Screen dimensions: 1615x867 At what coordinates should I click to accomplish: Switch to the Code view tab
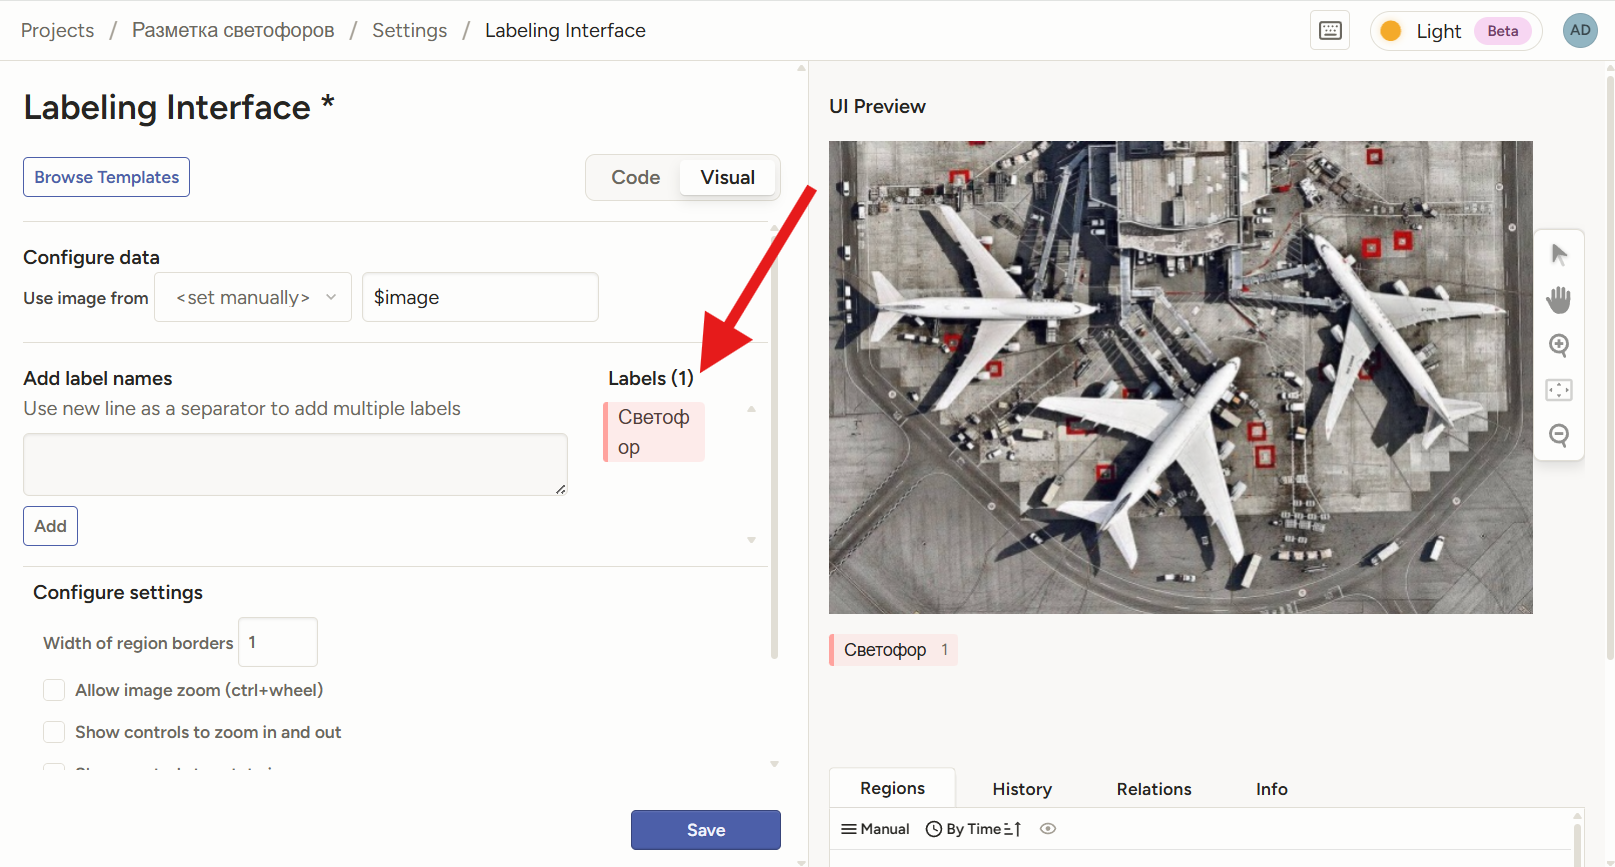click(x=635, y=178)
